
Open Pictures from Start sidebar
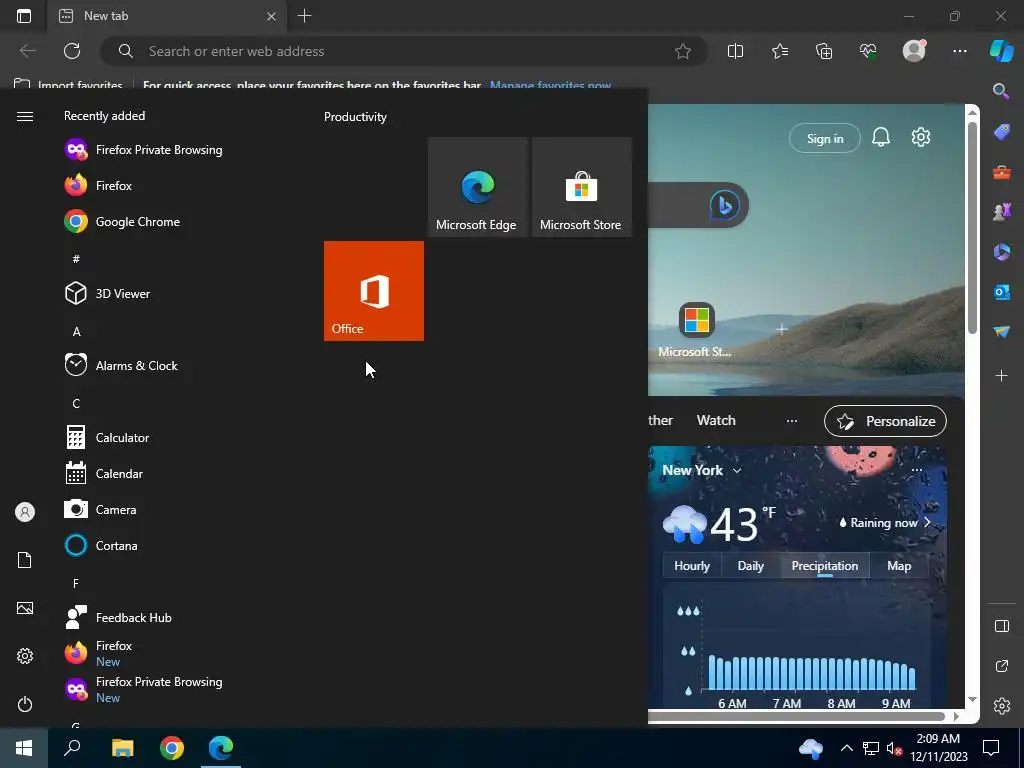(25, 608)
